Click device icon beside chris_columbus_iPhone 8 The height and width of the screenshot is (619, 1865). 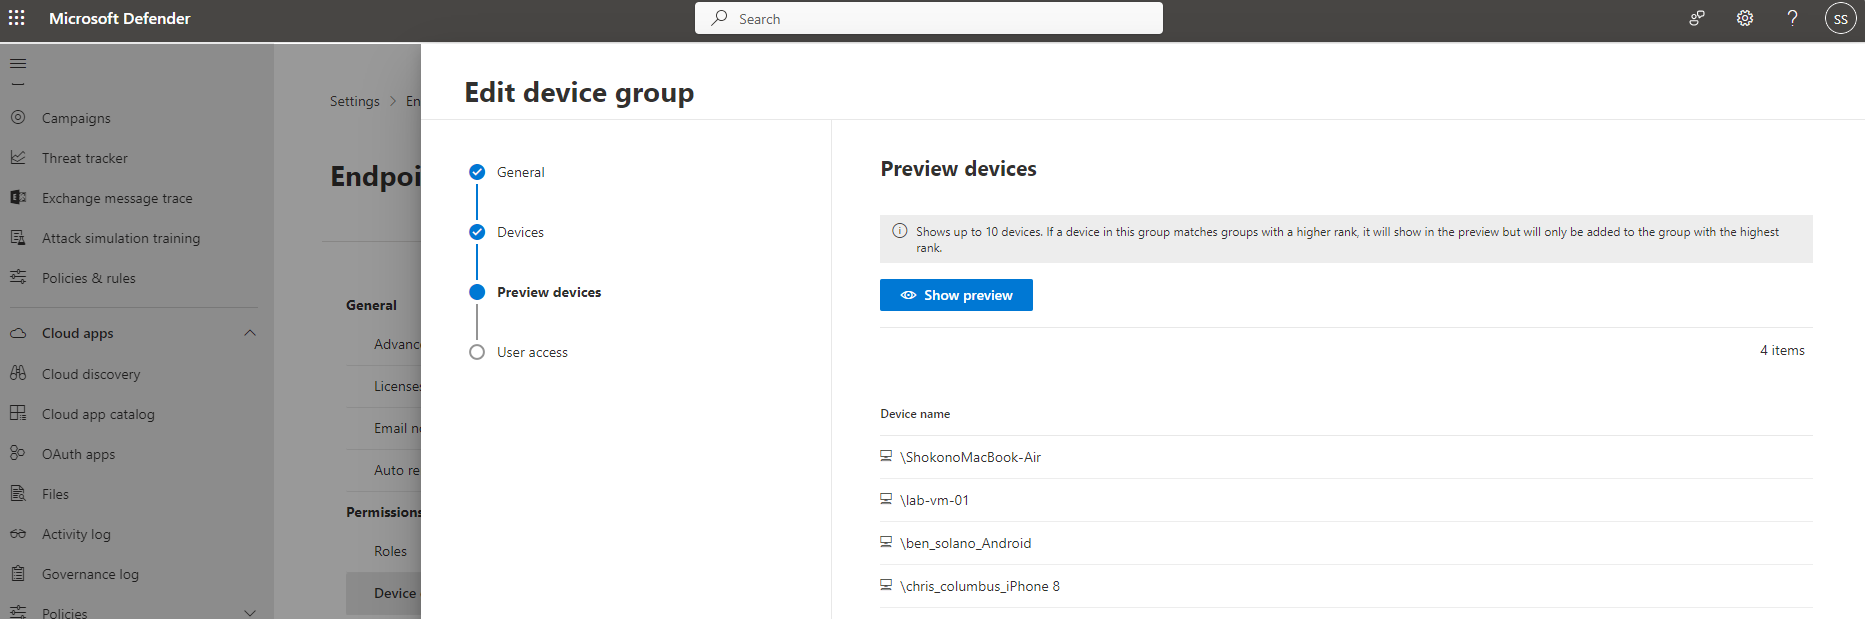[886, 585]
